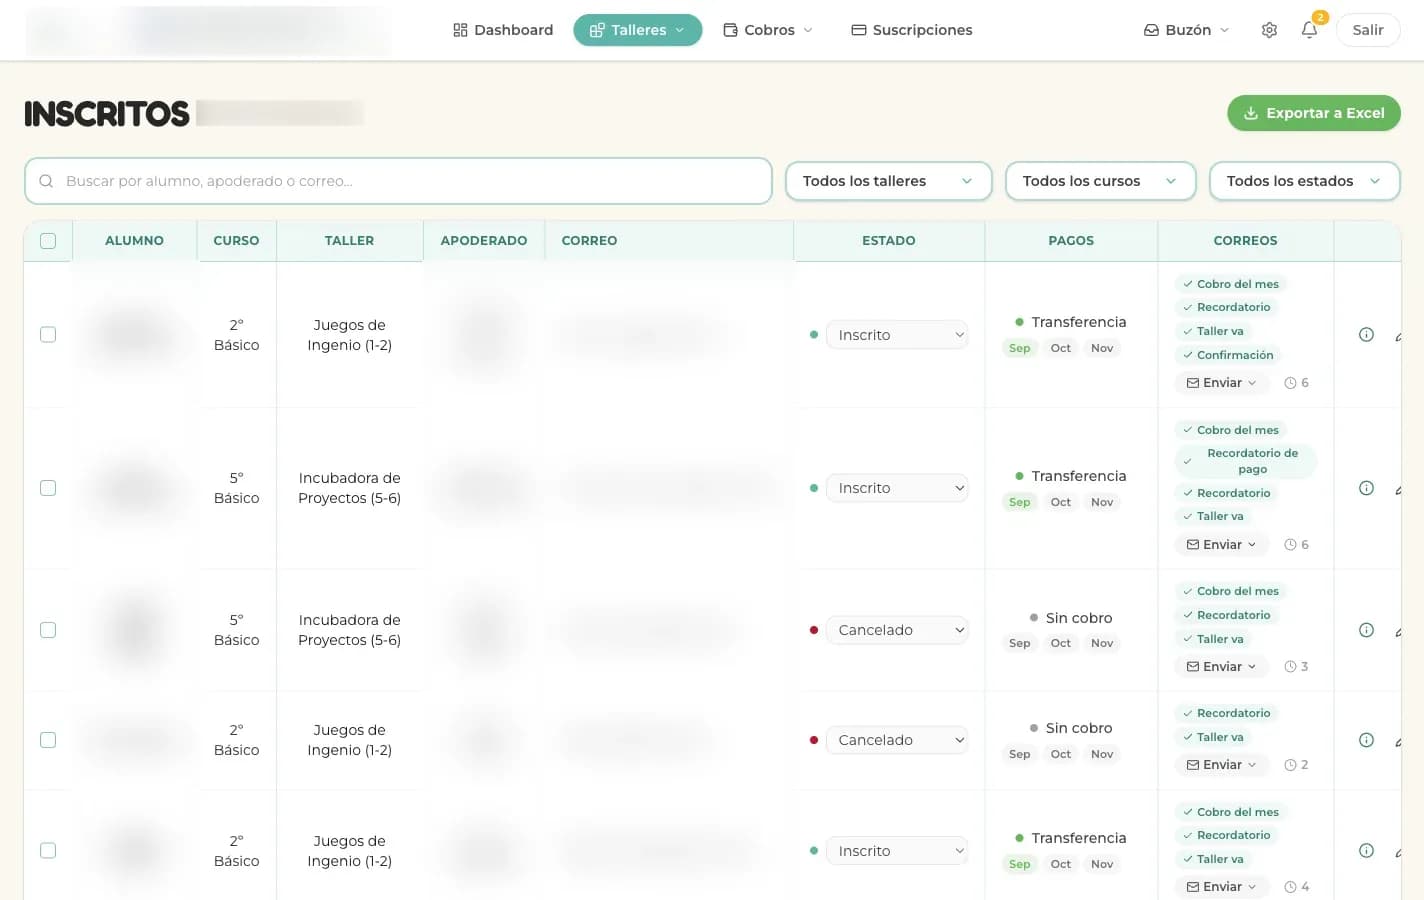Navigate to Suscripciones
The image size is (1424, 900).
911,30
